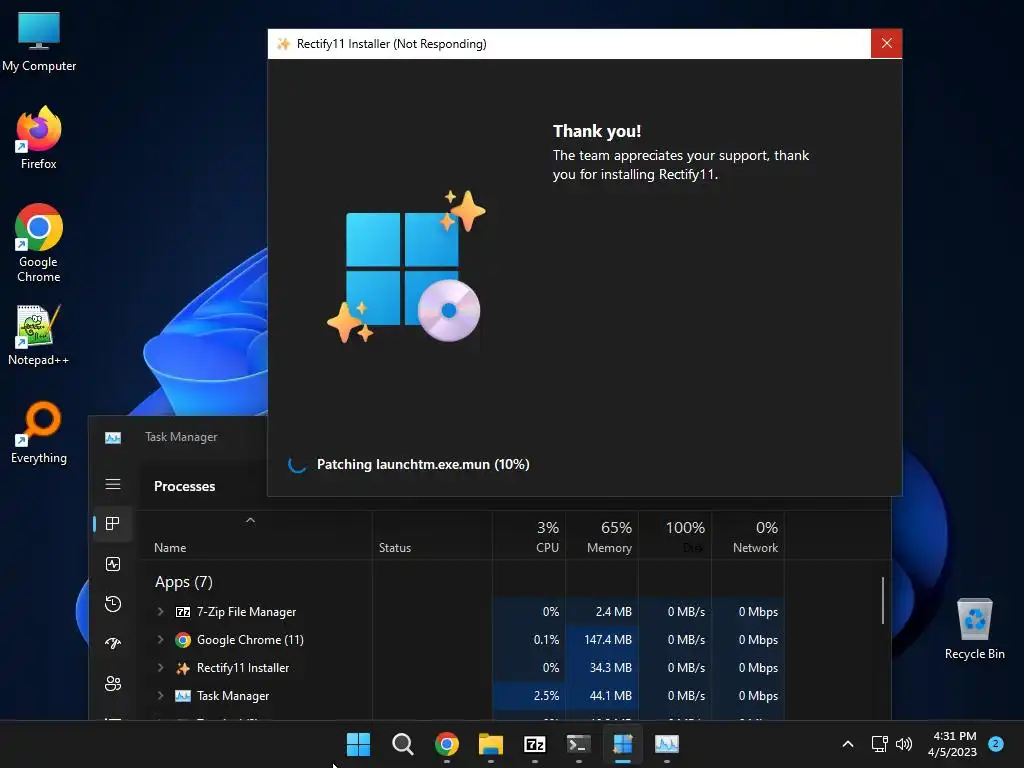Click the Thank you! heading
The height and width of the screenshot is (768, 1024).
click(597, 131)
